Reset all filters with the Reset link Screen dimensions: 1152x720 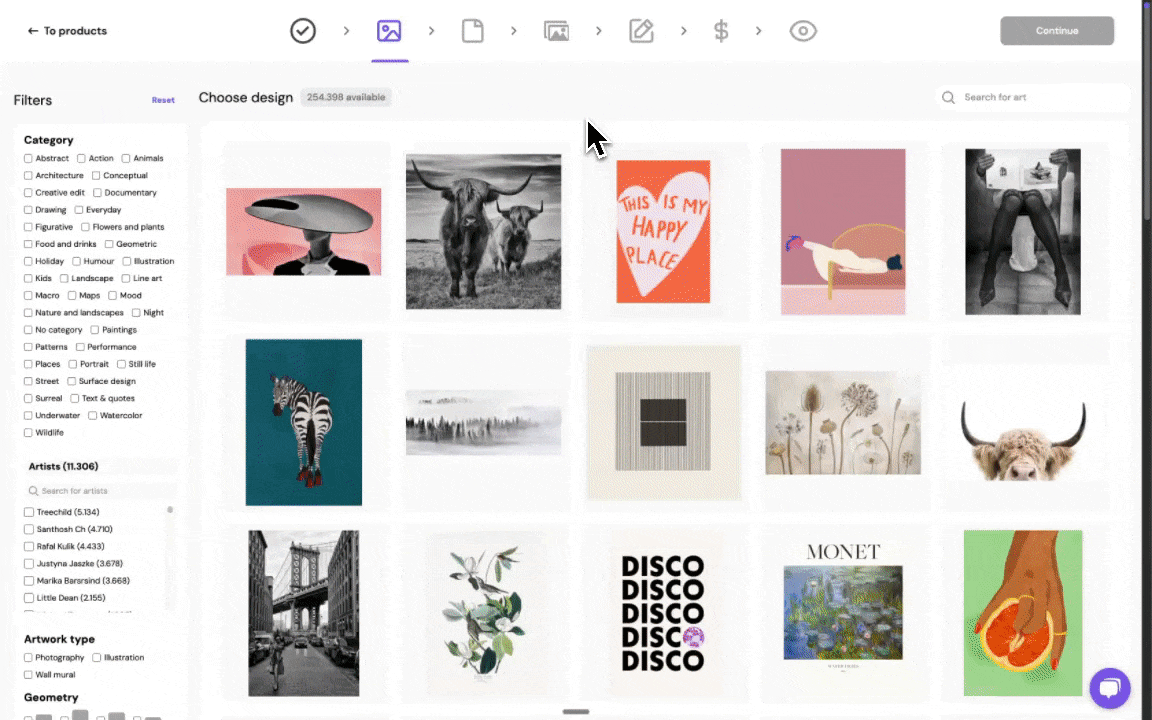163,100
